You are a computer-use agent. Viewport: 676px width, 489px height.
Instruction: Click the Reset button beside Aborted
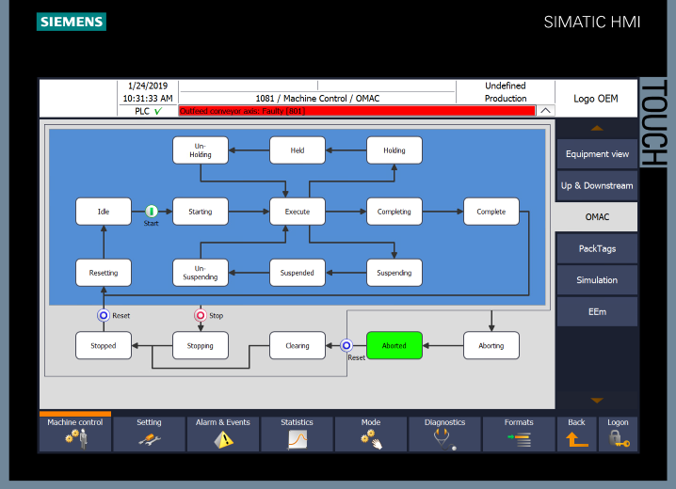(346, 345)
